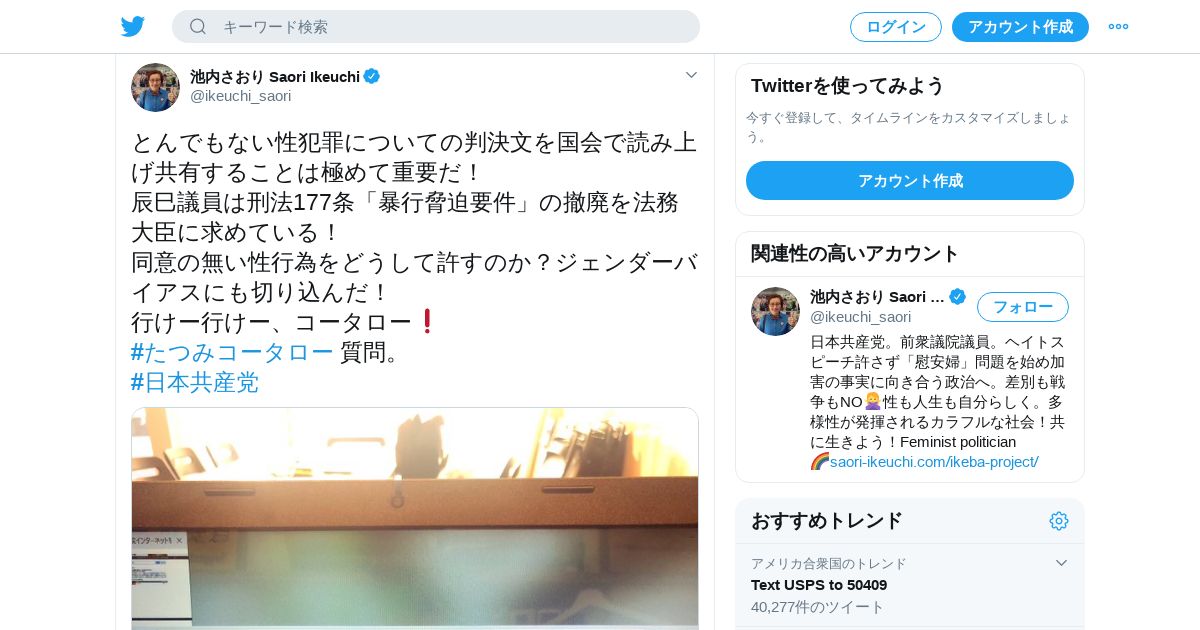Click the Twitter bird logo
This screenshot has width=1200, height=630.
point(133,27)
